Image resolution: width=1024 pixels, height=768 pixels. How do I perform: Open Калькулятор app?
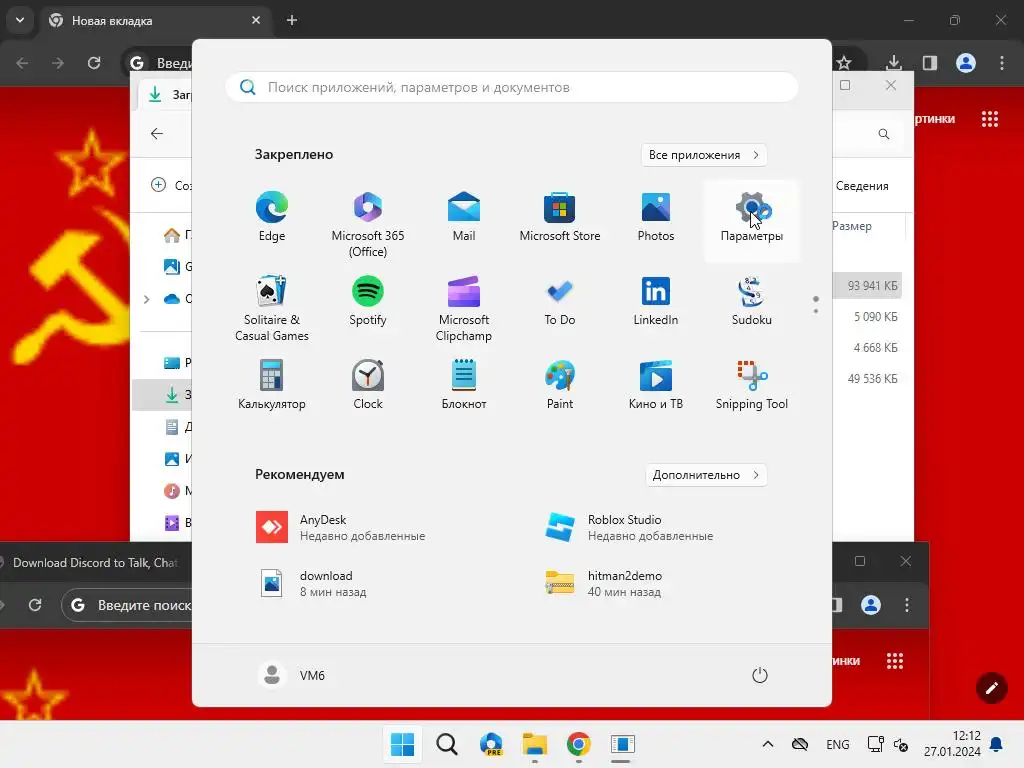[272, 386]
